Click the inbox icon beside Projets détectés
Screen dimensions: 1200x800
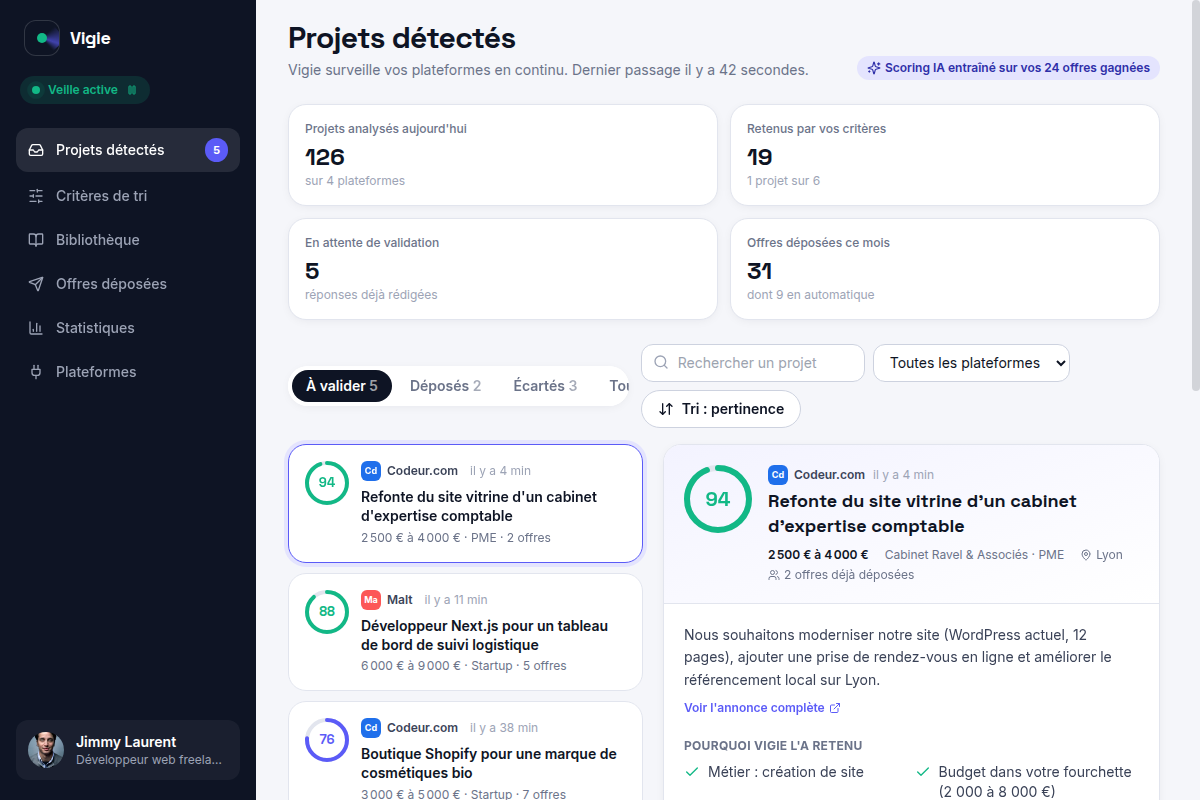pyautogui.click(x=36, y=150)
